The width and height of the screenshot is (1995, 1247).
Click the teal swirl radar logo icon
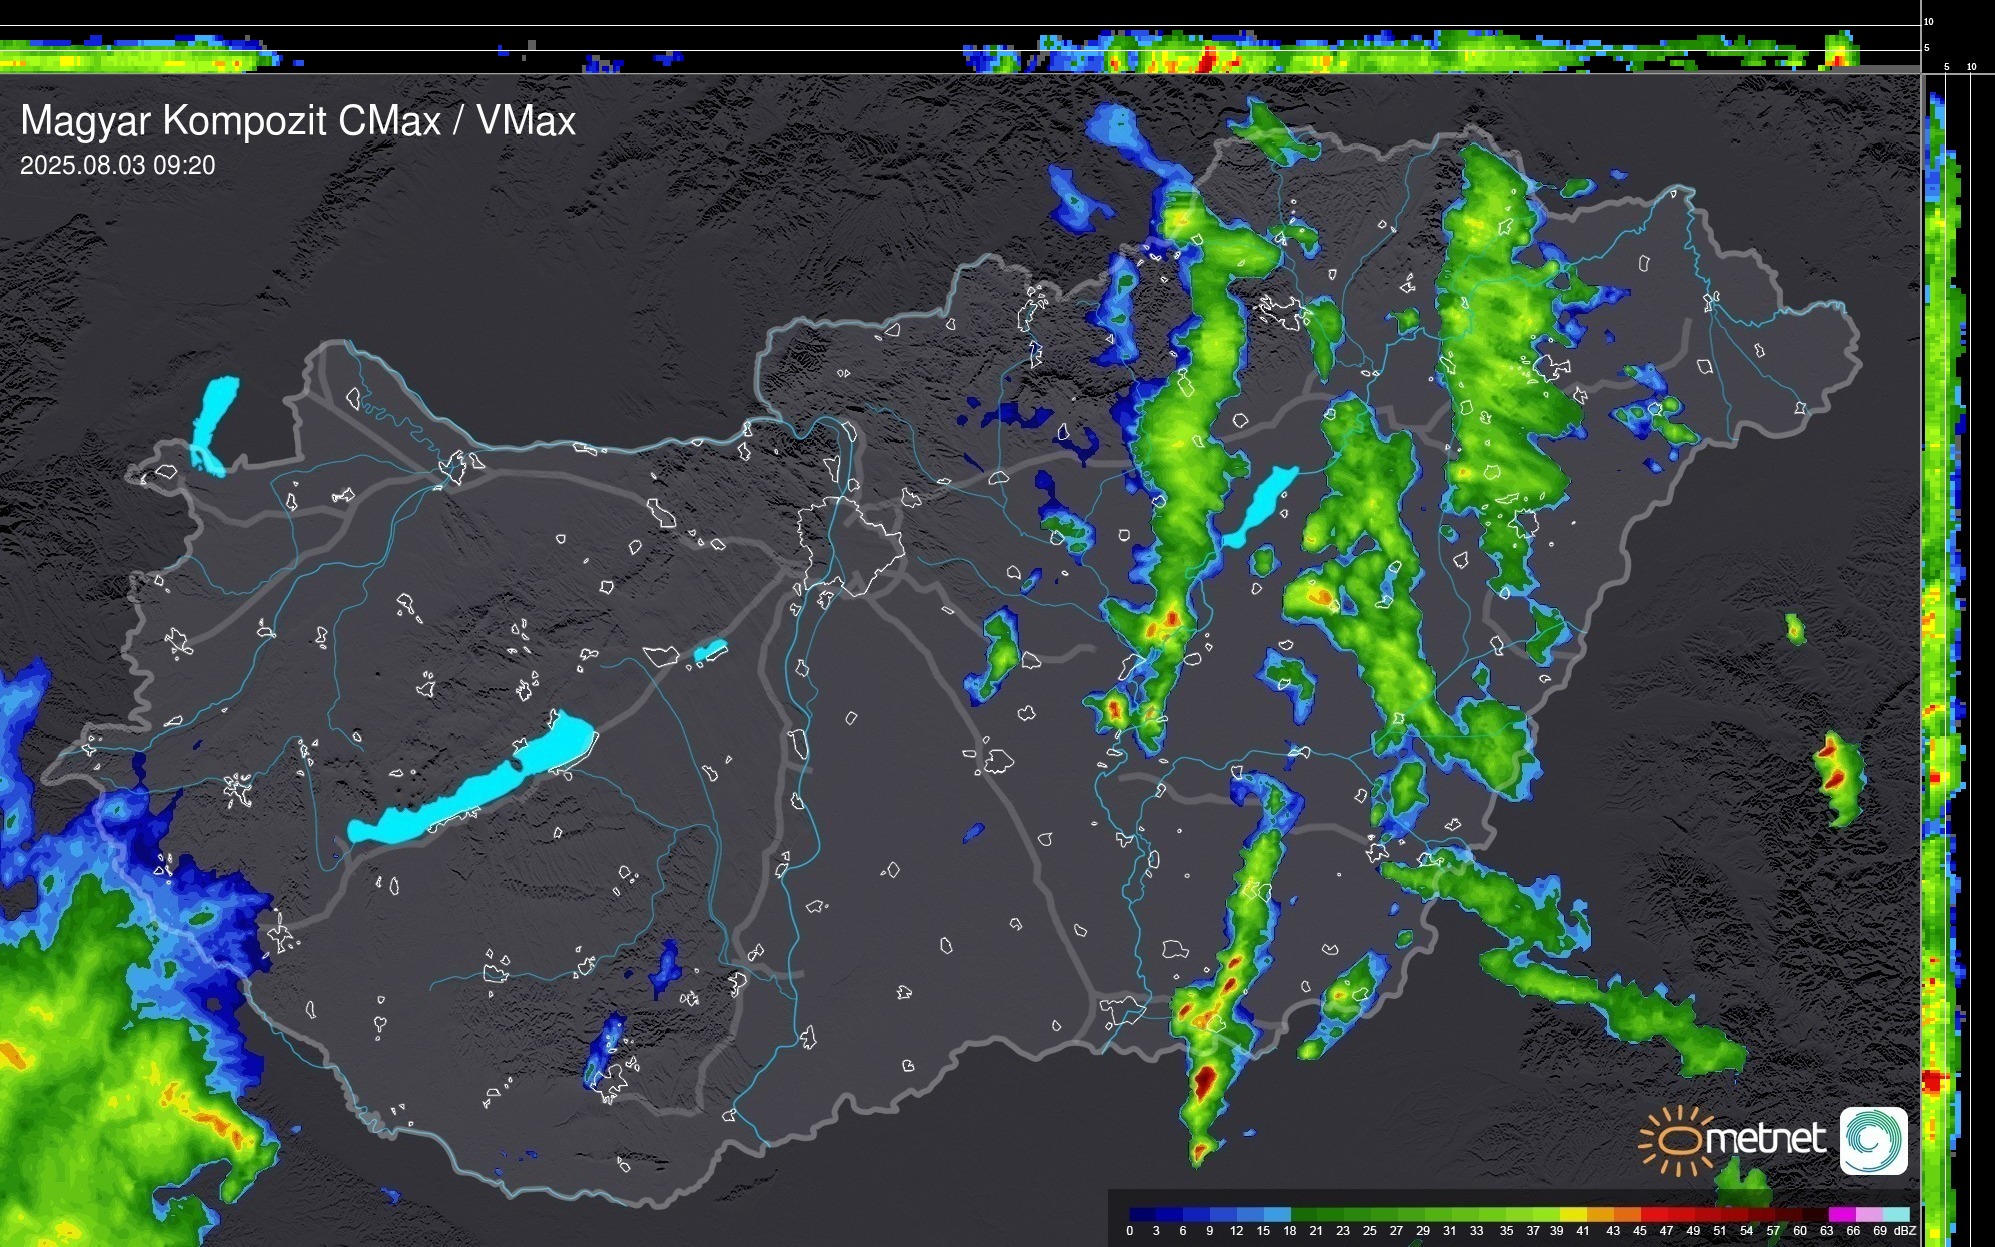click(1873, 1140)
